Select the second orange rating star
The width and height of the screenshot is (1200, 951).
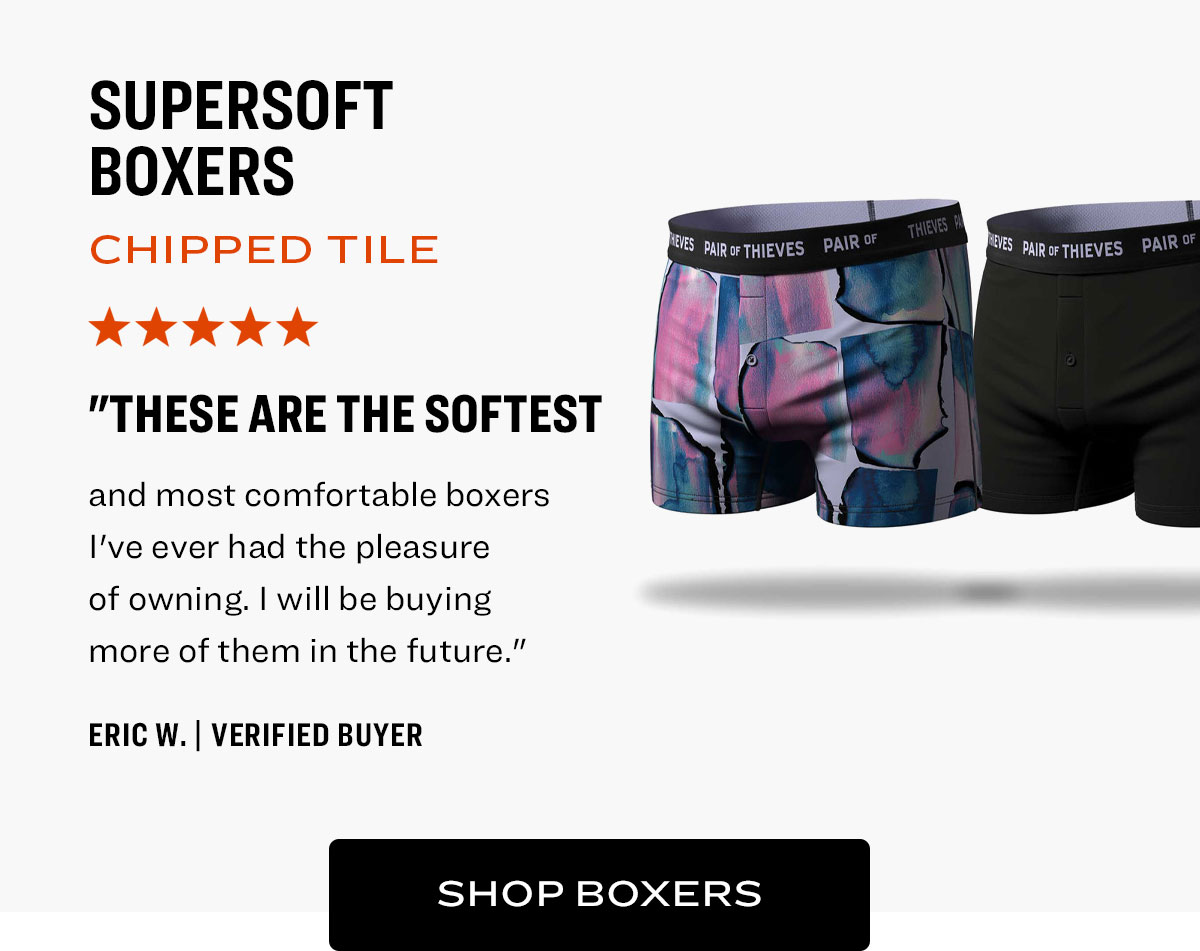[156, 327]
